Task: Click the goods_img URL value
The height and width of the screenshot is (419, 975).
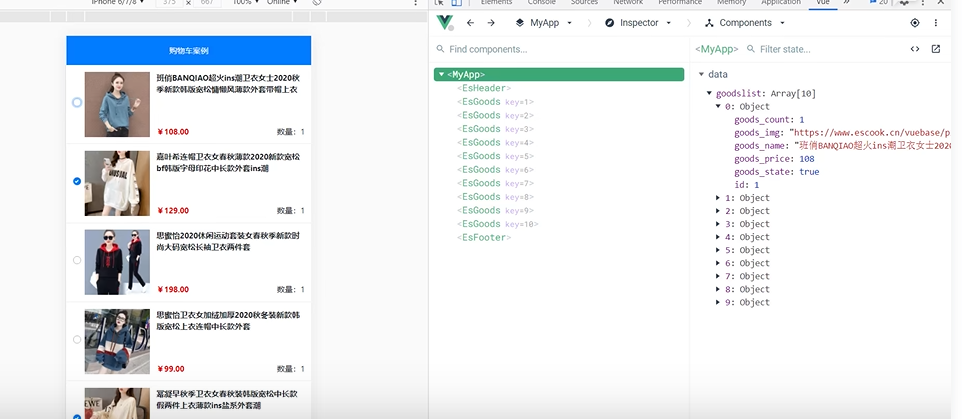Action: pos(871,133)
